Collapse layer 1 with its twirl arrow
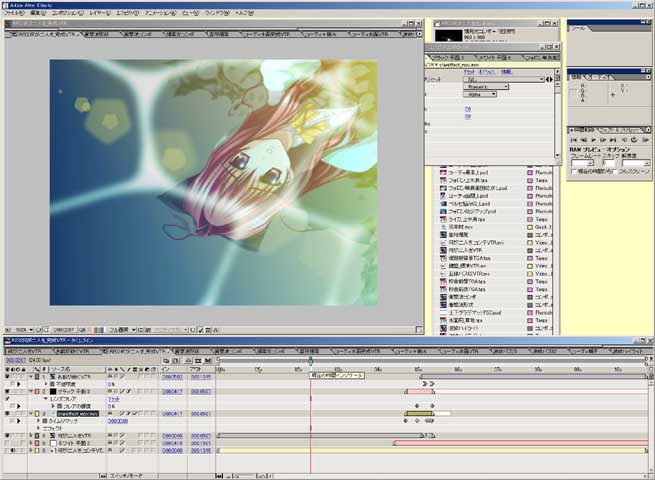655x480 pixels. 31,377
